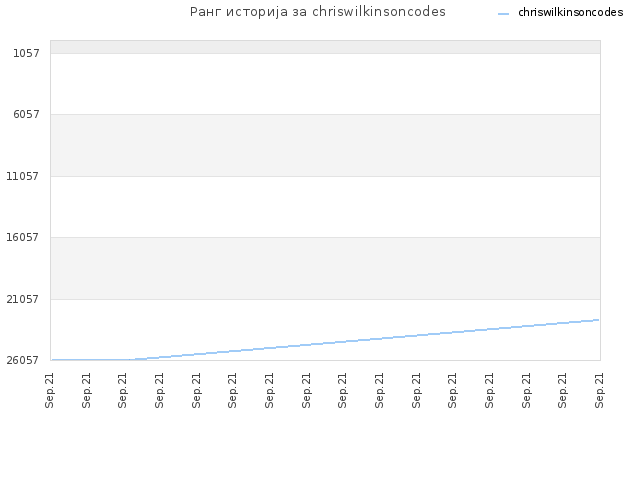Click the 26057 y-axis label

[x=23, y=360]
